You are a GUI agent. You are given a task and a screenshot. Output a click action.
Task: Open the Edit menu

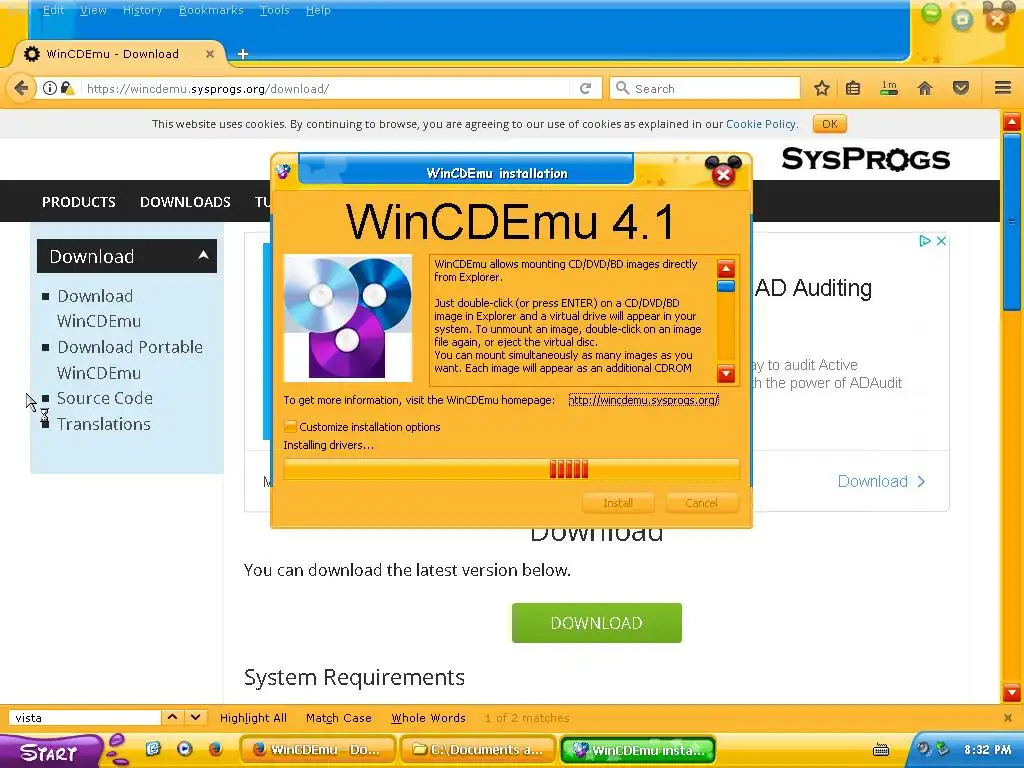[54, 10]
